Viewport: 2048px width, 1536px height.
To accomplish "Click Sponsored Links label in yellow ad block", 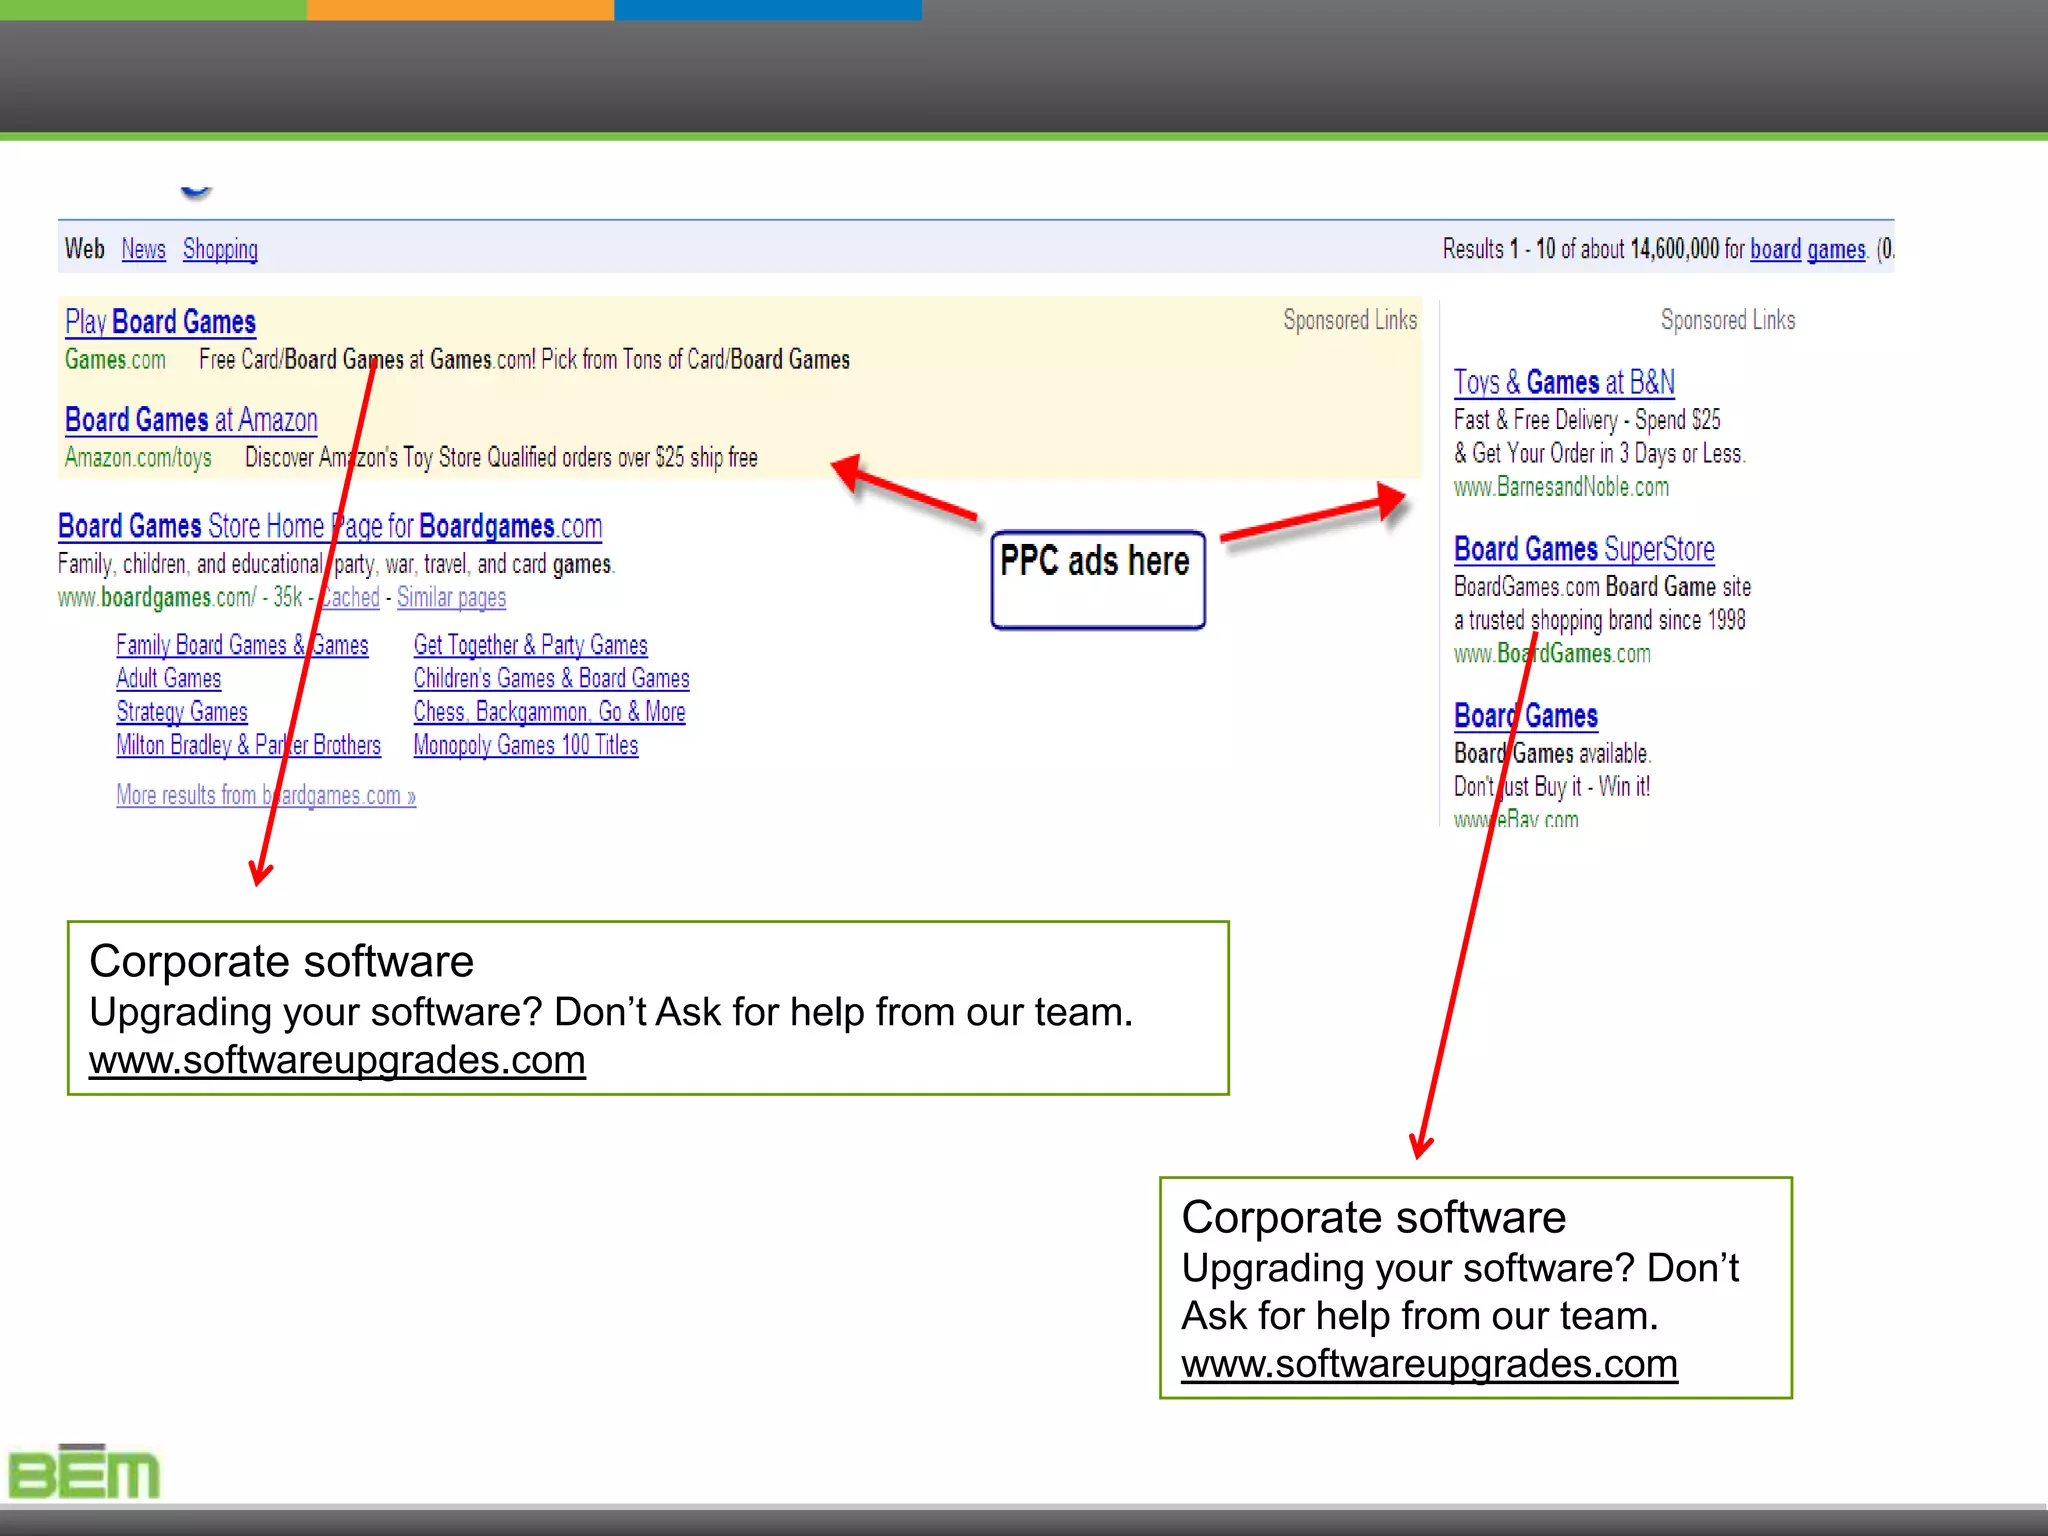I will pyautogui.click(x=1350, y=320).
